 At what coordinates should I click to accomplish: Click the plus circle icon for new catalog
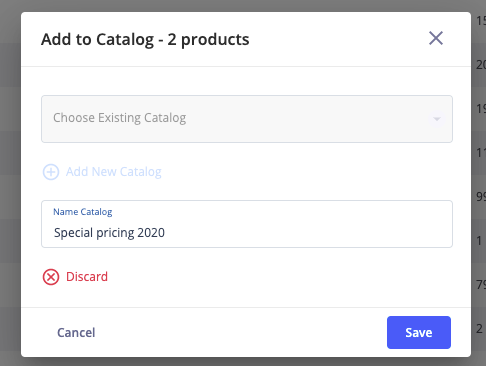pyautogui.click(x=51, y=172)
